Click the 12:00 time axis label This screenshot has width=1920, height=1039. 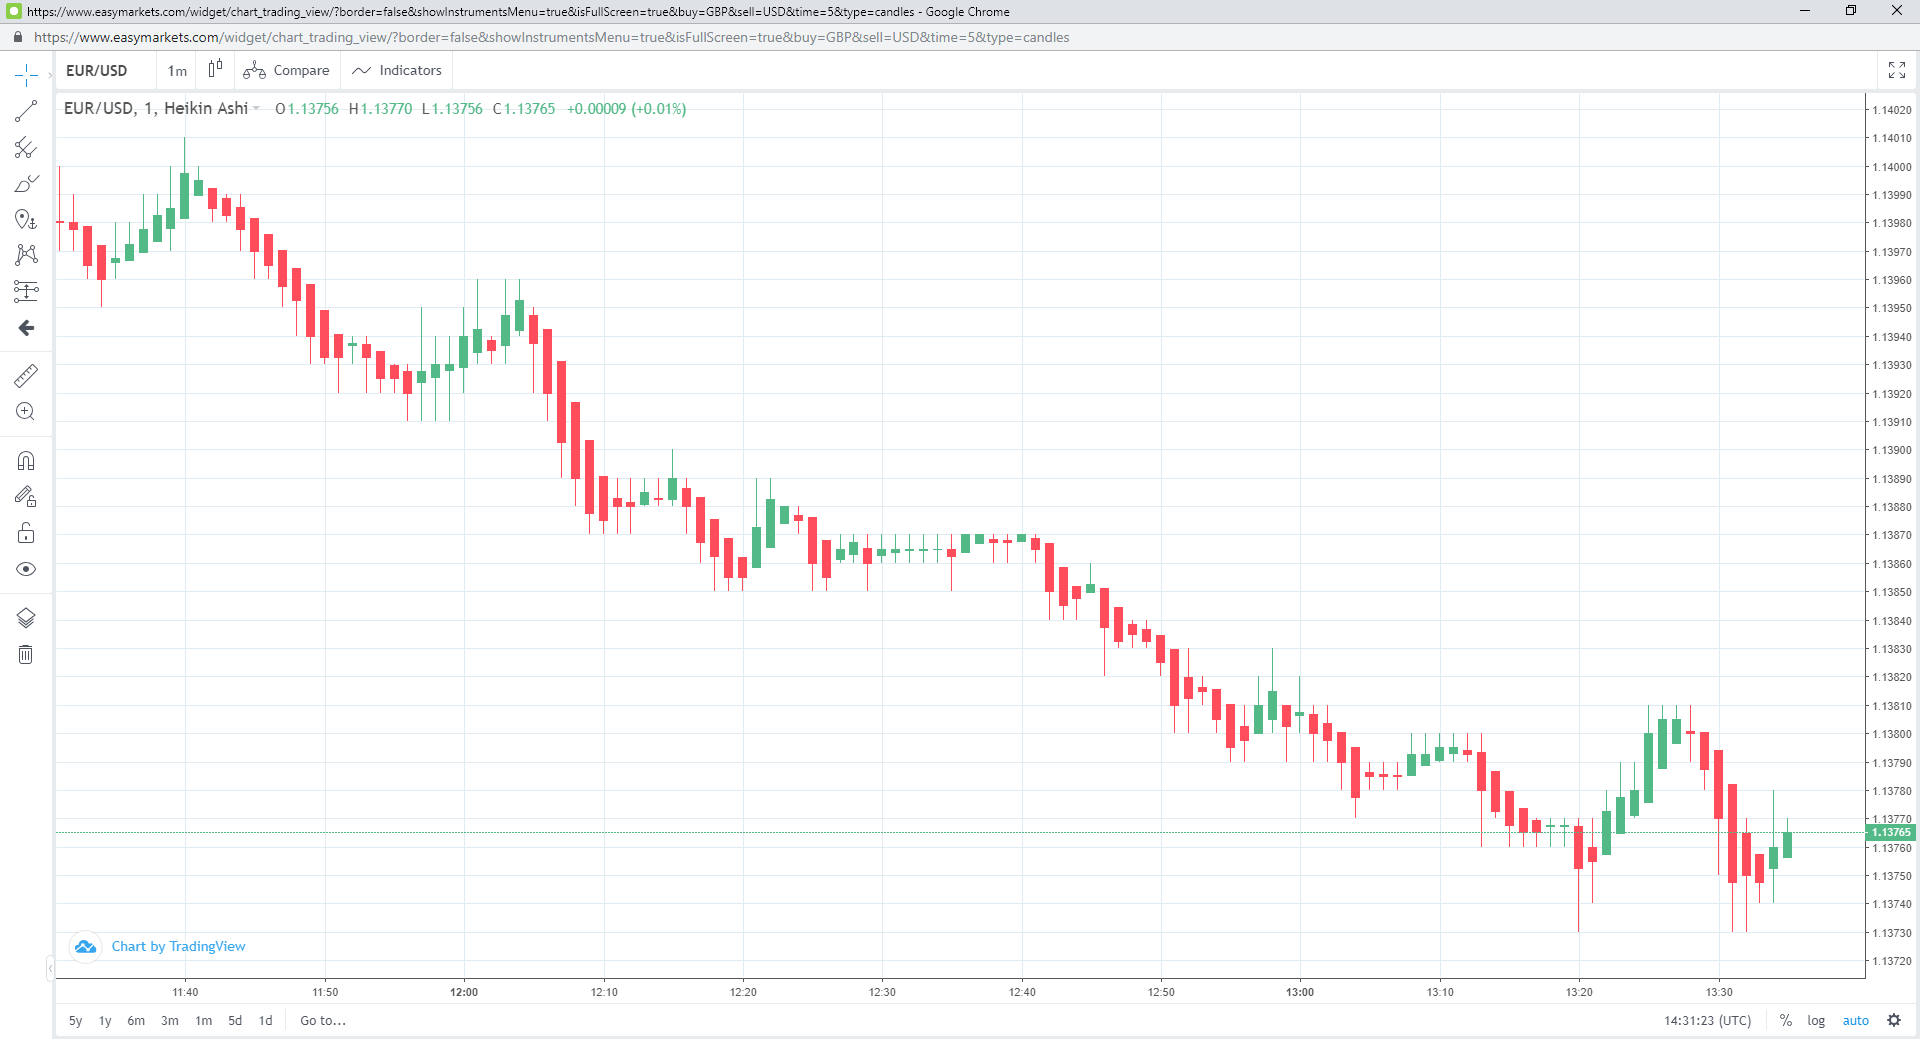coord(464,992)
